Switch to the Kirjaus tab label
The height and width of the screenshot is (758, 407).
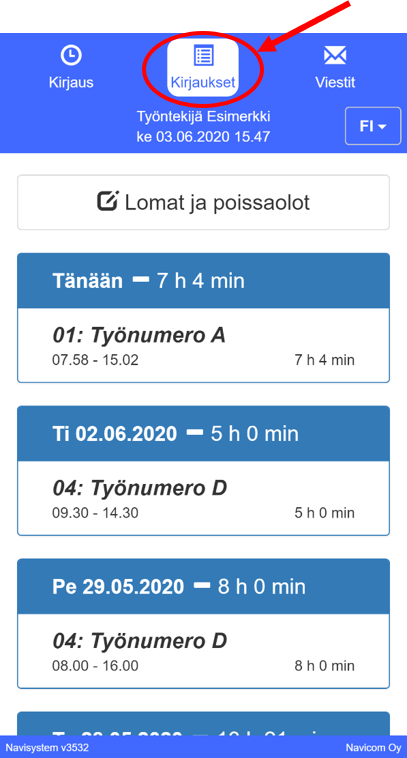pyautogui.click(x=71, y=82)
